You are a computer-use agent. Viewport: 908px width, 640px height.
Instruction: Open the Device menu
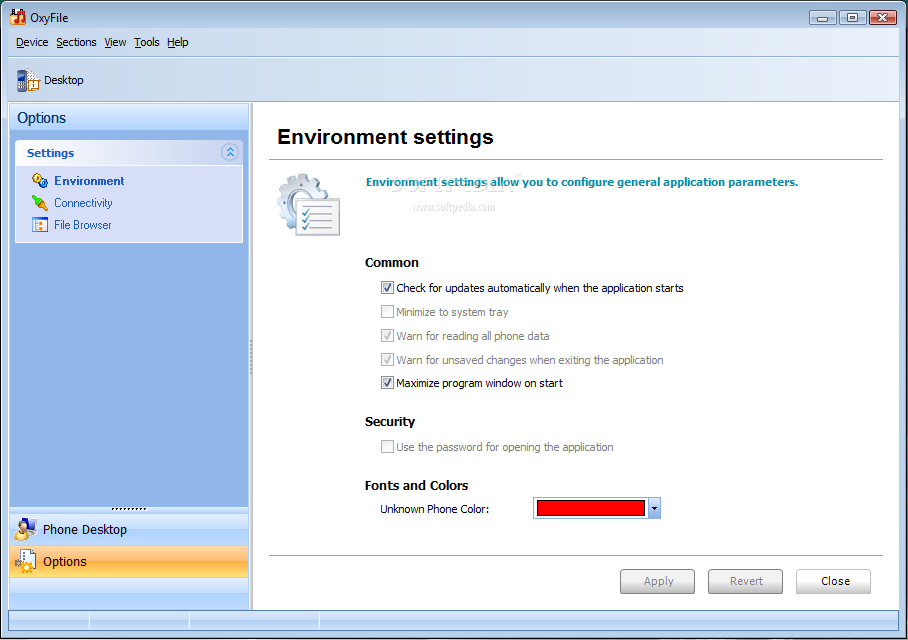(x=32, y=42)
